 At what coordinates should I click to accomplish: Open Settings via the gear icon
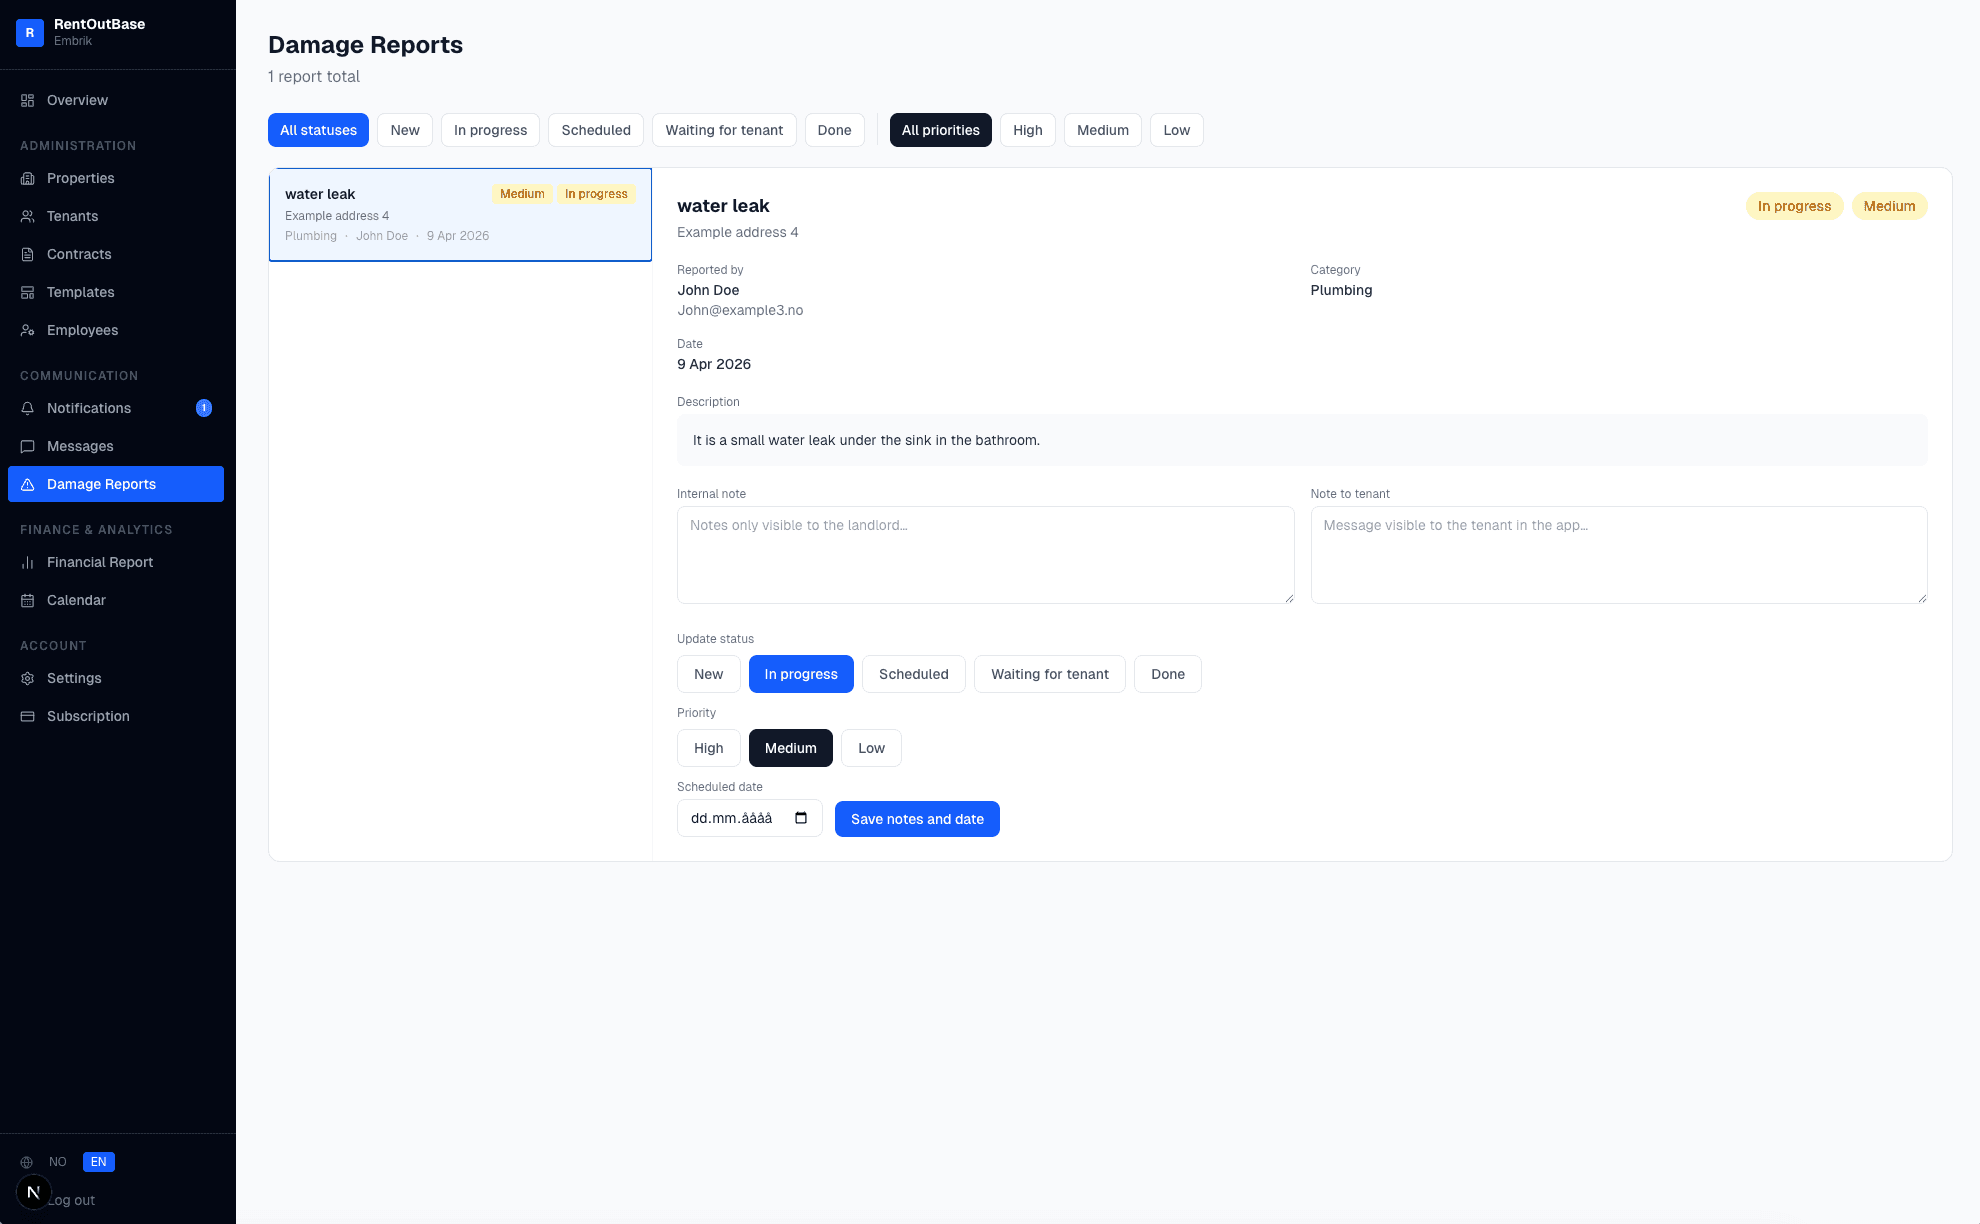(28, 678)
